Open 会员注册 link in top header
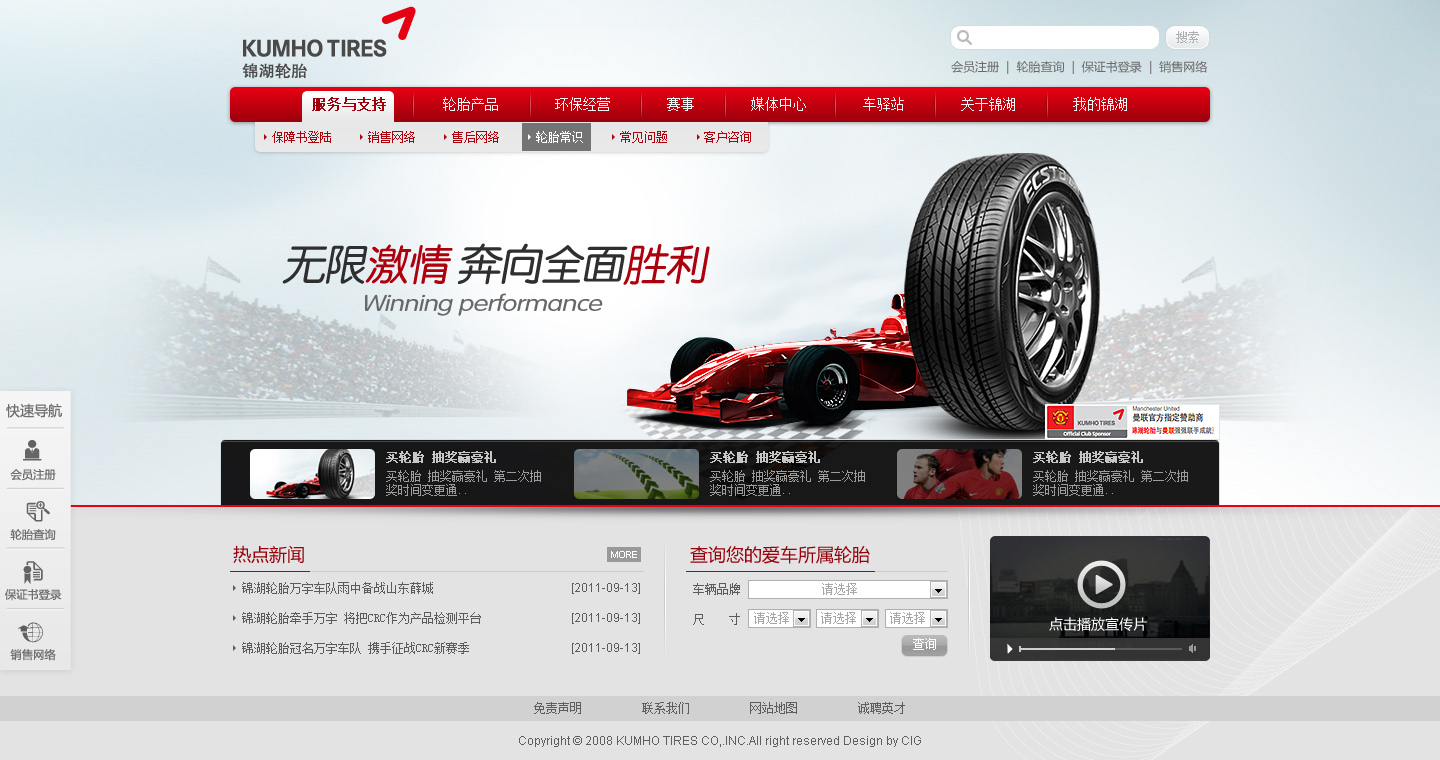This screenshot has height=760, width=1440. pyautogui.click(x=975, y=67)
